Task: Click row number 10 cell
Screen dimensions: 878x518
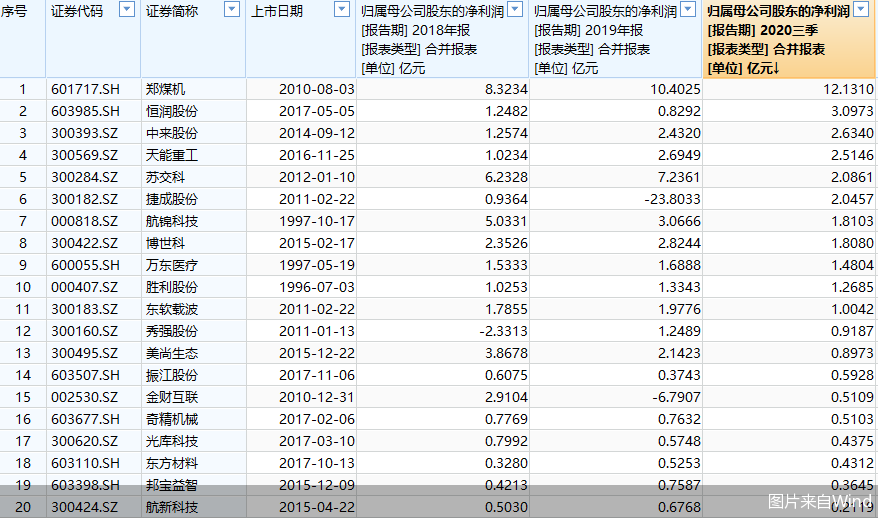Action: tap(23, 287)
